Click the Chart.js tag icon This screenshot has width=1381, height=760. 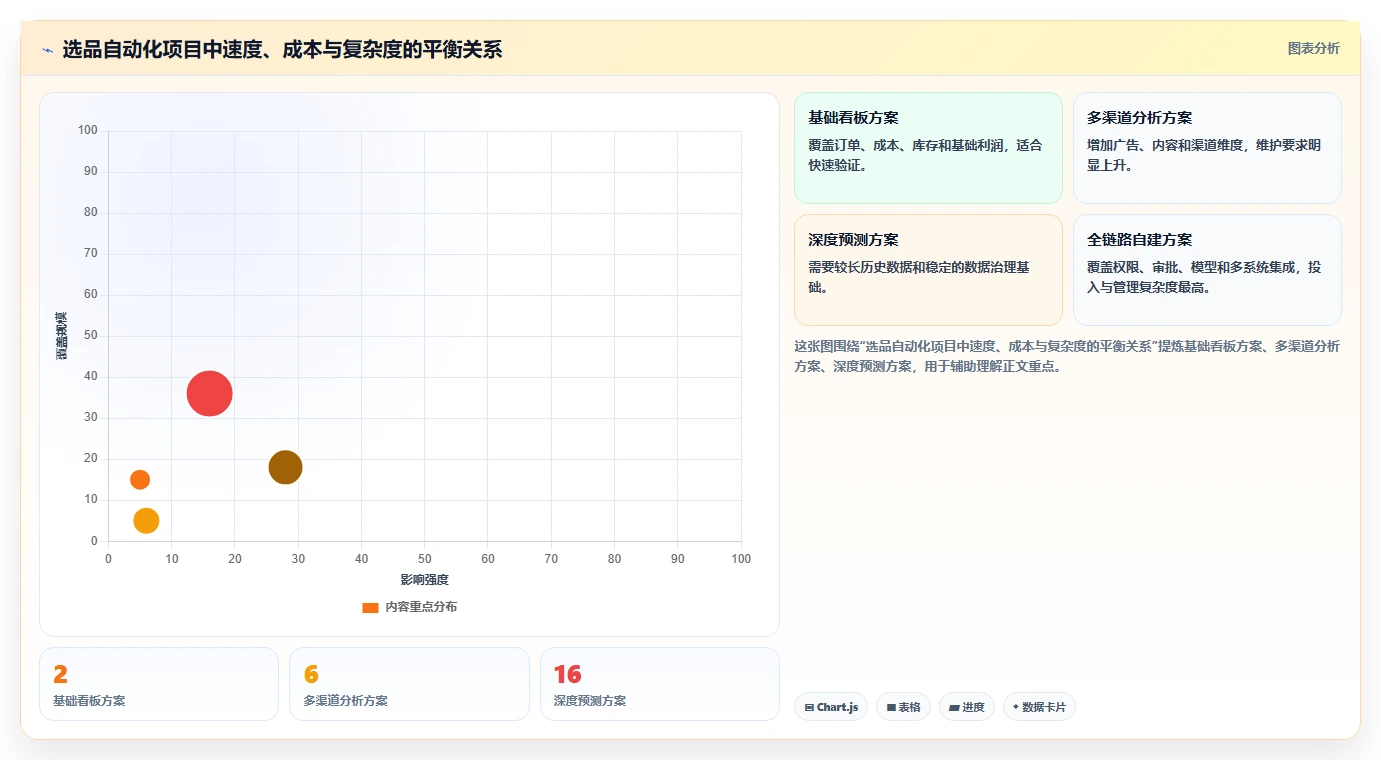coord(809,707)
